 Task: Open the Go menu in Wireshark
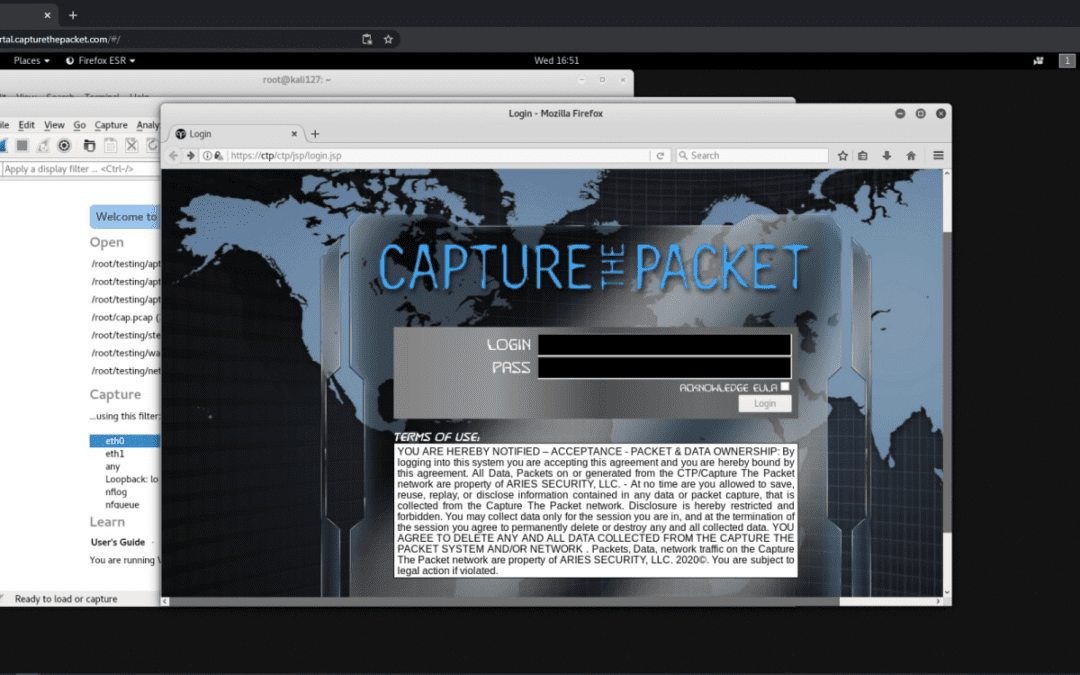[79, 125]
